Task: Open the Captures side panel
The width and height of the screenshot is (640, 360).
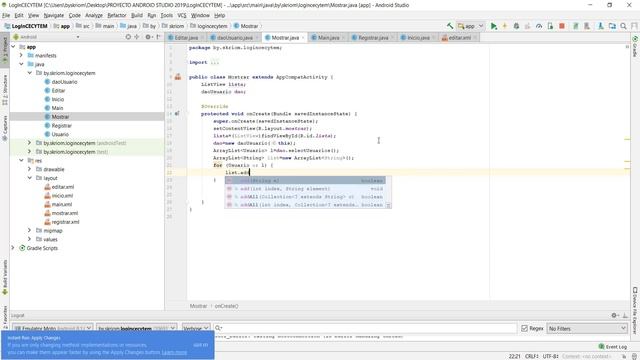Action: [x=5, y=128]
